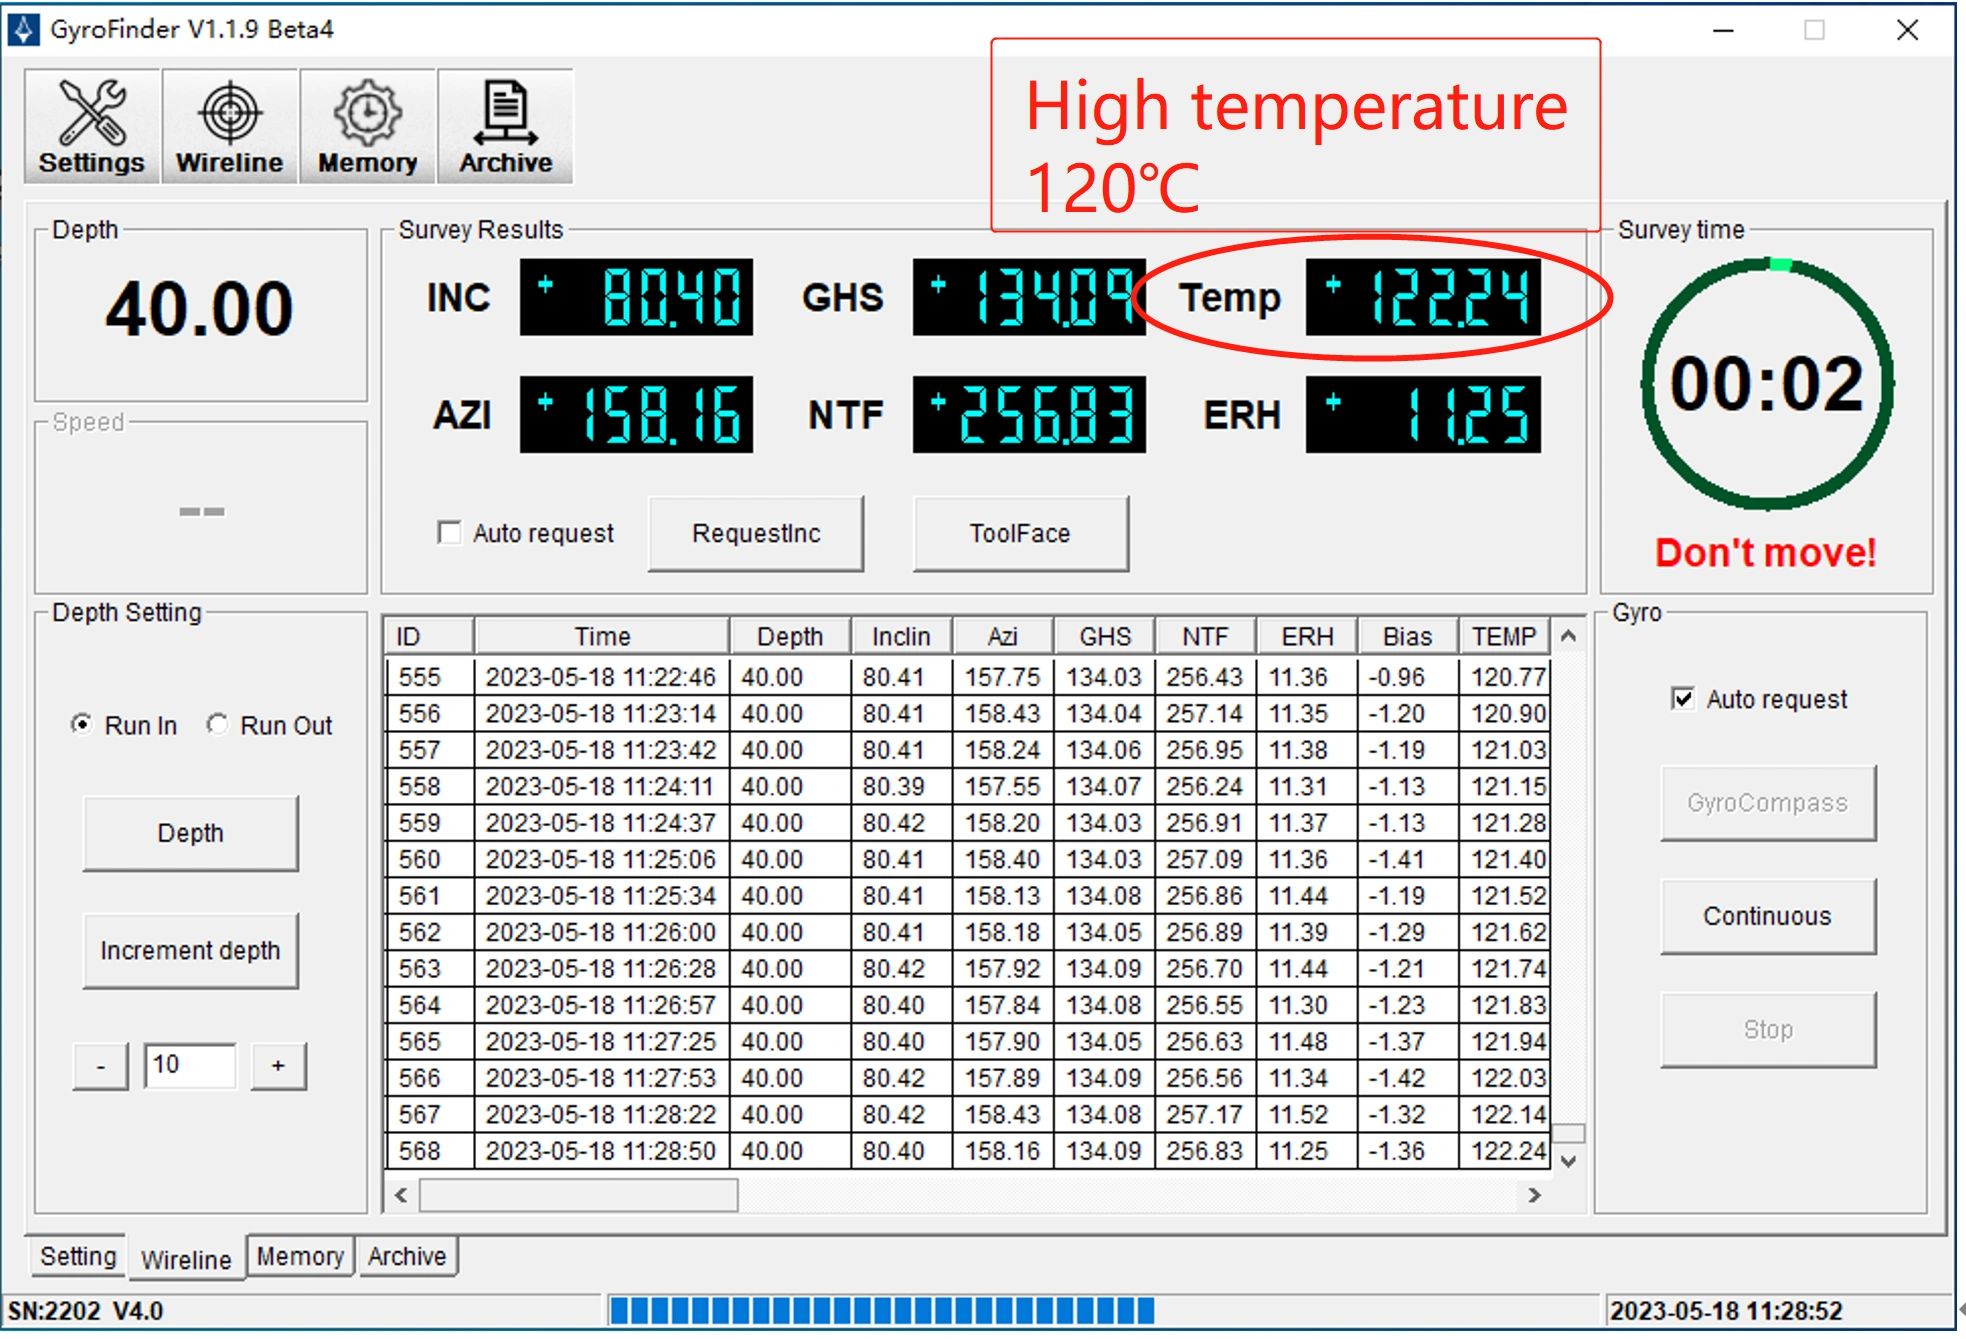Uncheck Auto request in Gyro panel
The width and height of the screenshot is (1966, 1339).
pos(1683,699)
